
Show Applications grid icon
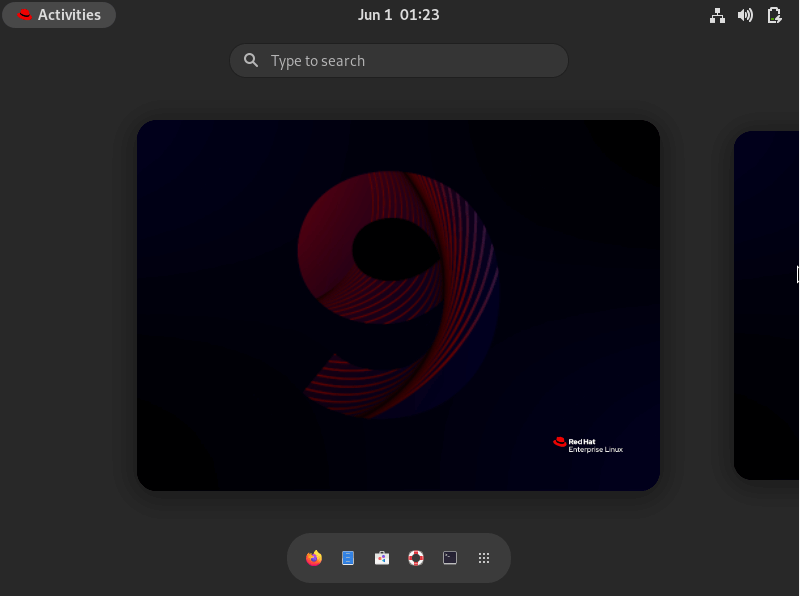(x=484, y=558)
